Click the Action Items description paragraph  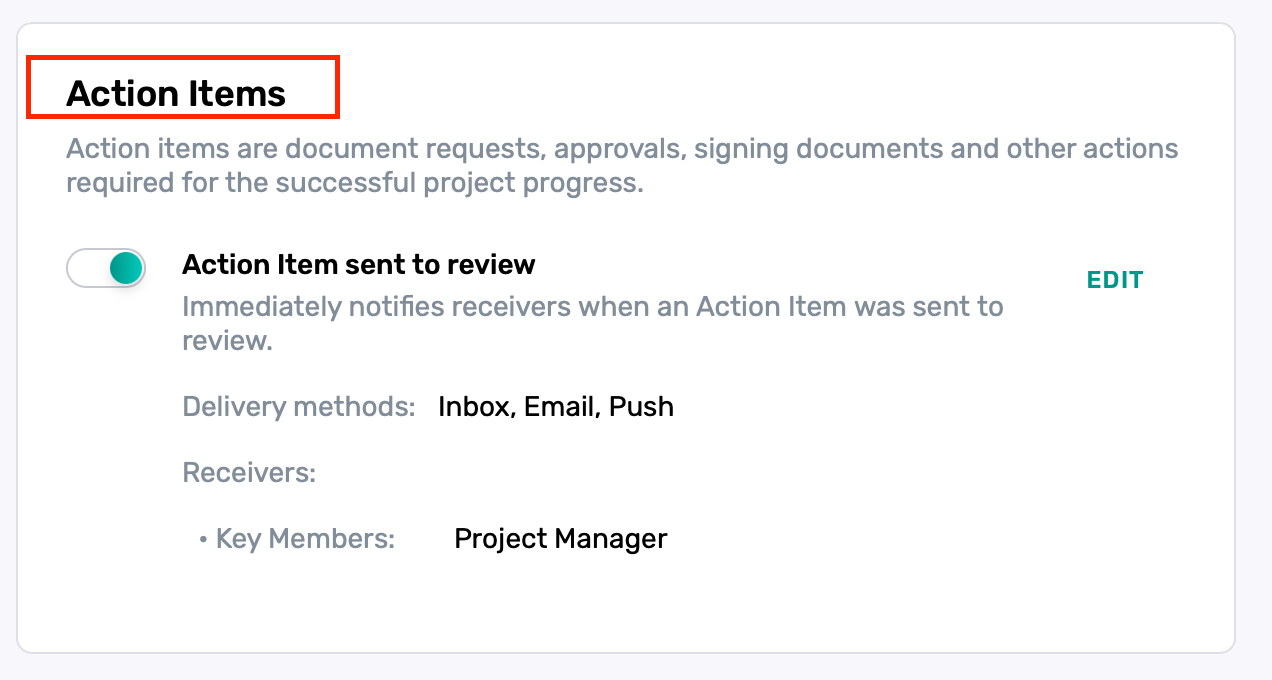point(622,166)
